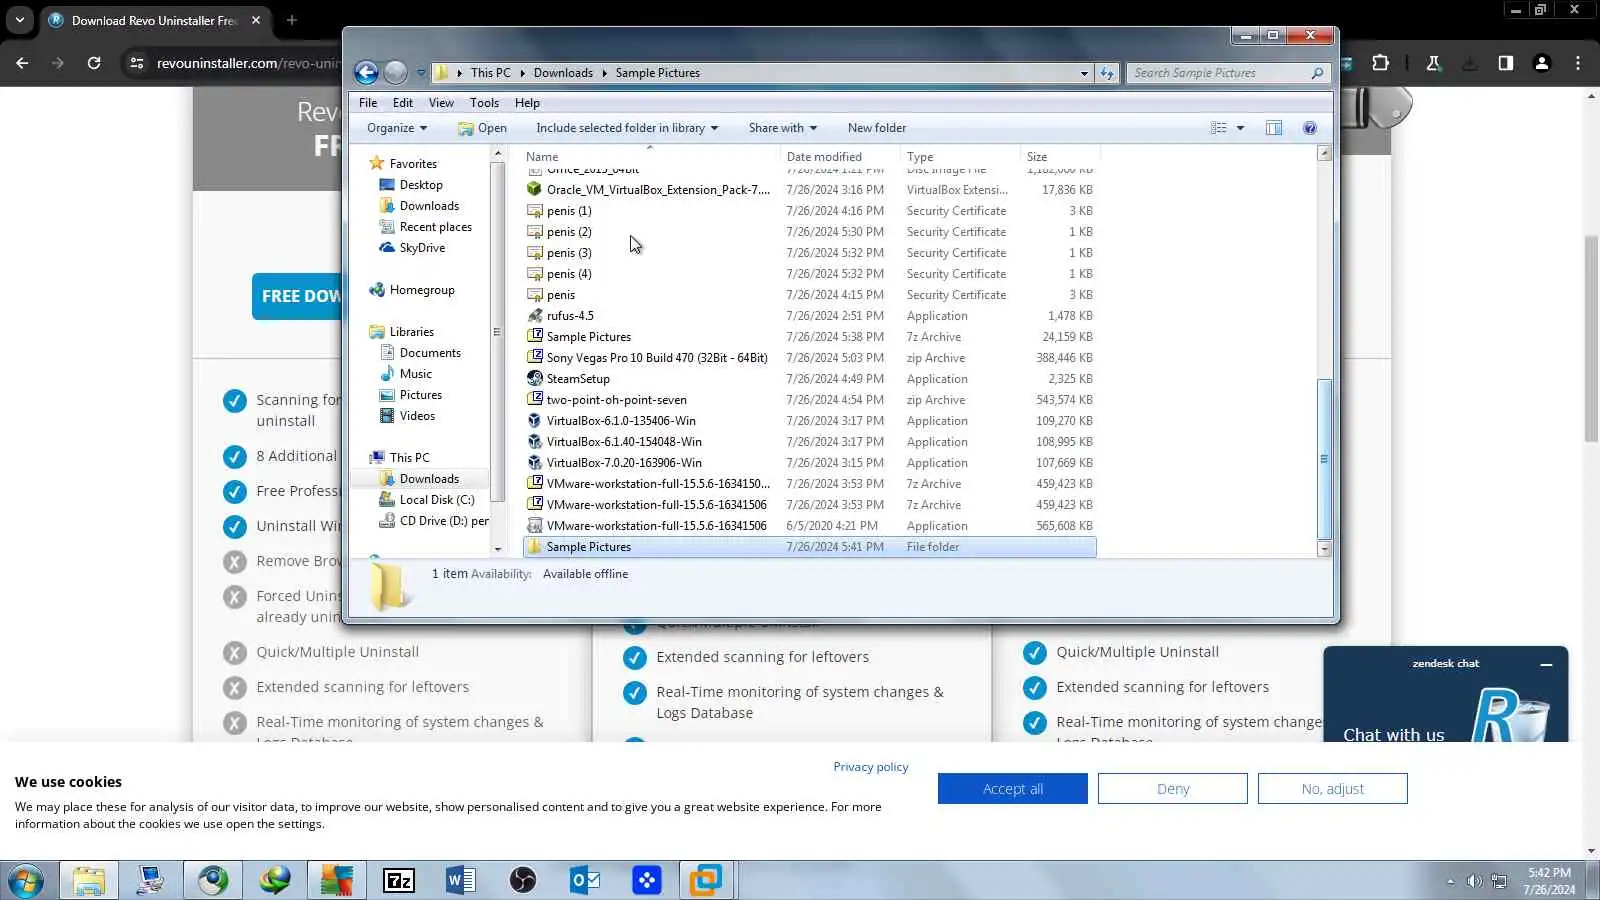
Task: Click the Explorer Forward navigation arrow
Action: click(396, 72)
